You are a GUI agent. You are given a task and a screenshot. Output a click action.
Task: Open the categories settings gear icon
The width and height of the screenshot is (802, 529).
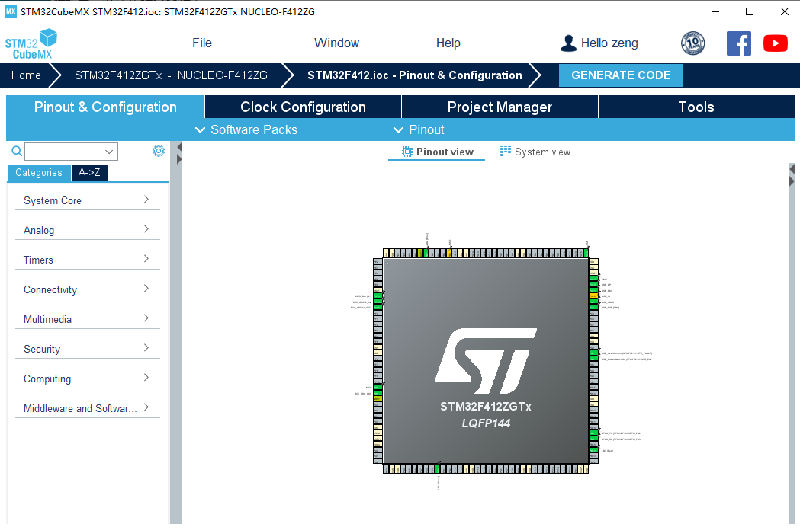(159, 151)
